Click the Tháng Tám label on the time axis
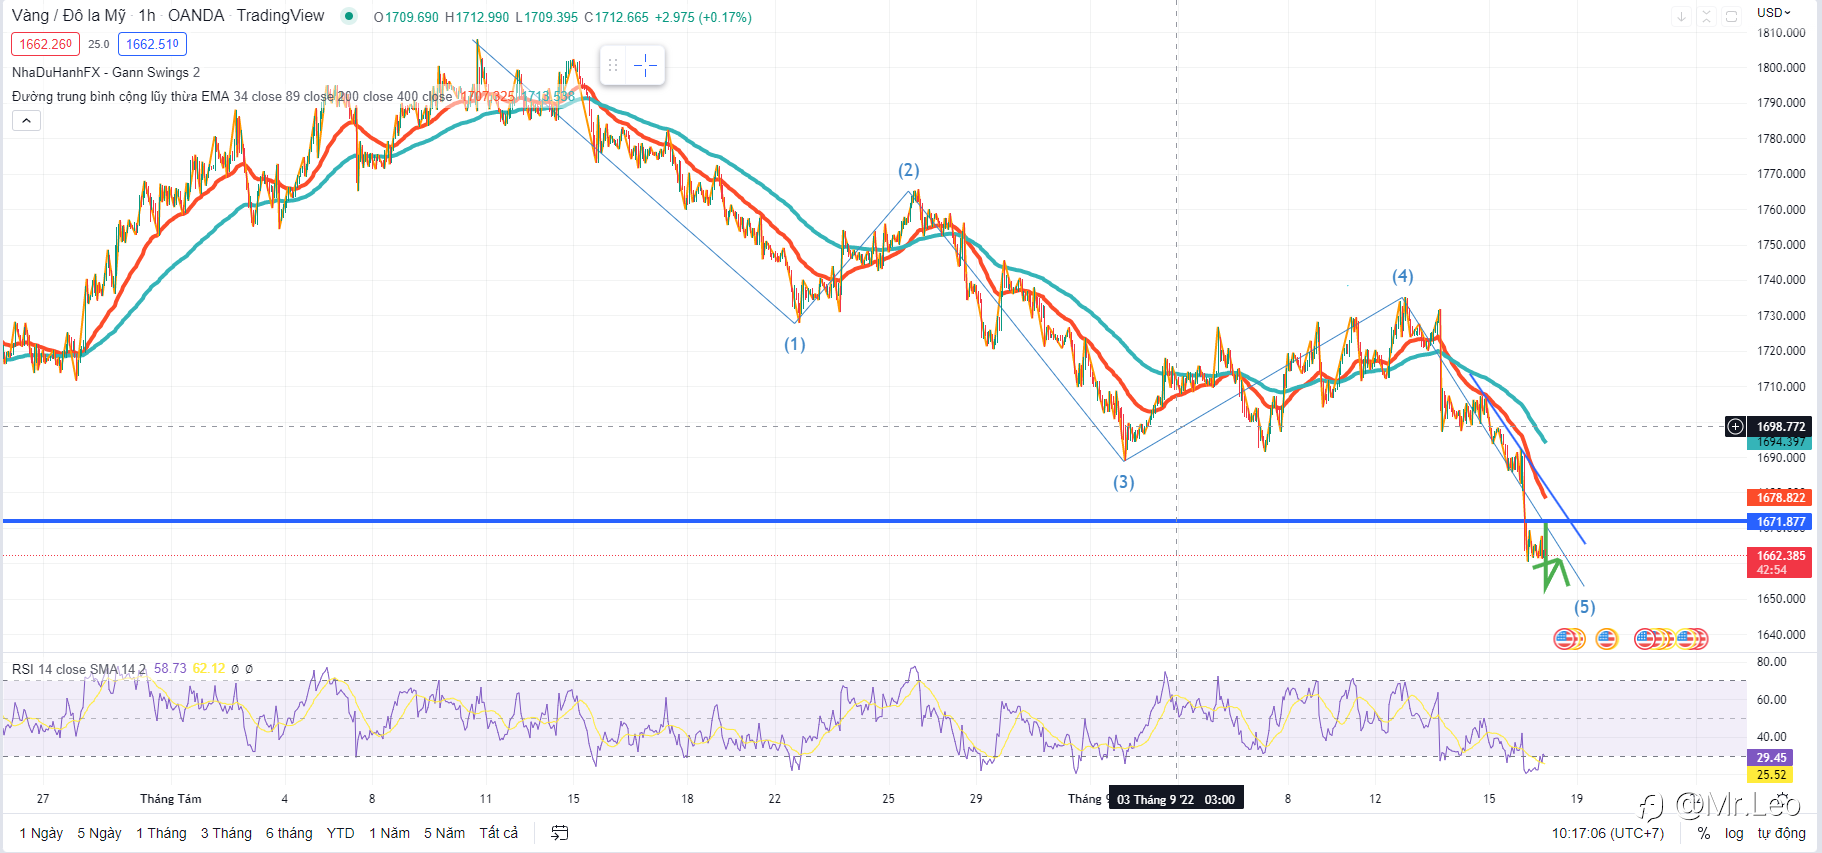Image resolution: width=1822 pixels, height=853 pixels. coord(170,799)
